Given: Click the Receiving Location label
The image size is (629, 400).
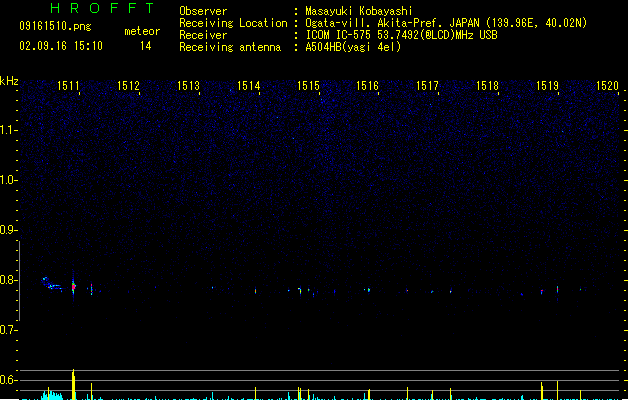Looking at the screenshot, I should (233, 23).
